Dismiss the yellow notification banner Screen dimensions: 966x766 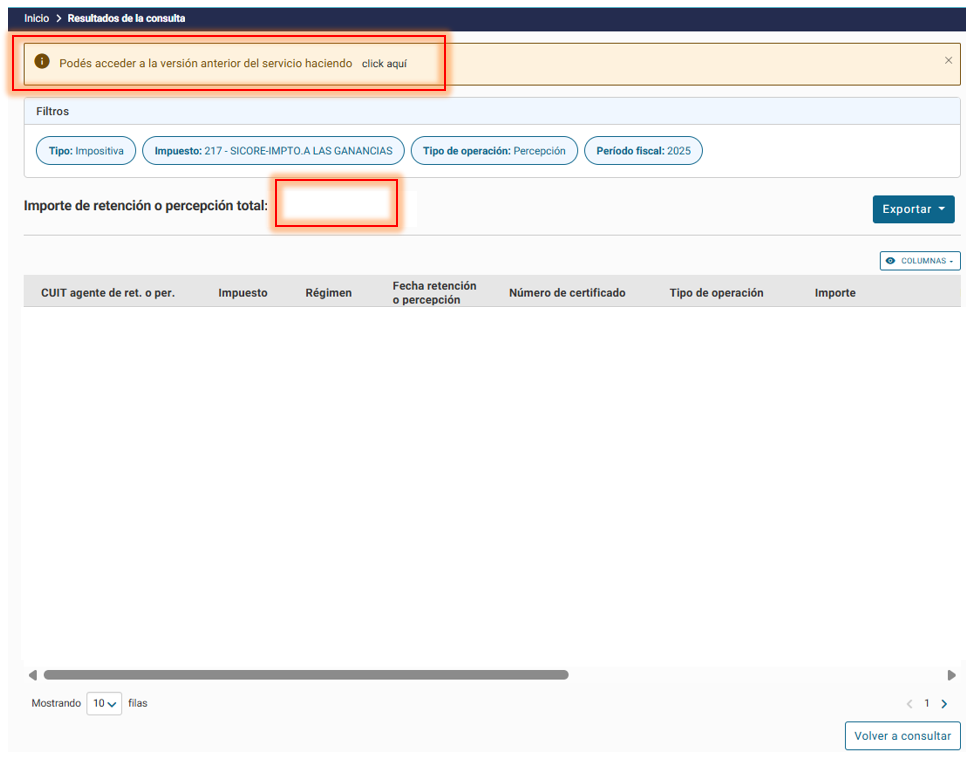948,61
